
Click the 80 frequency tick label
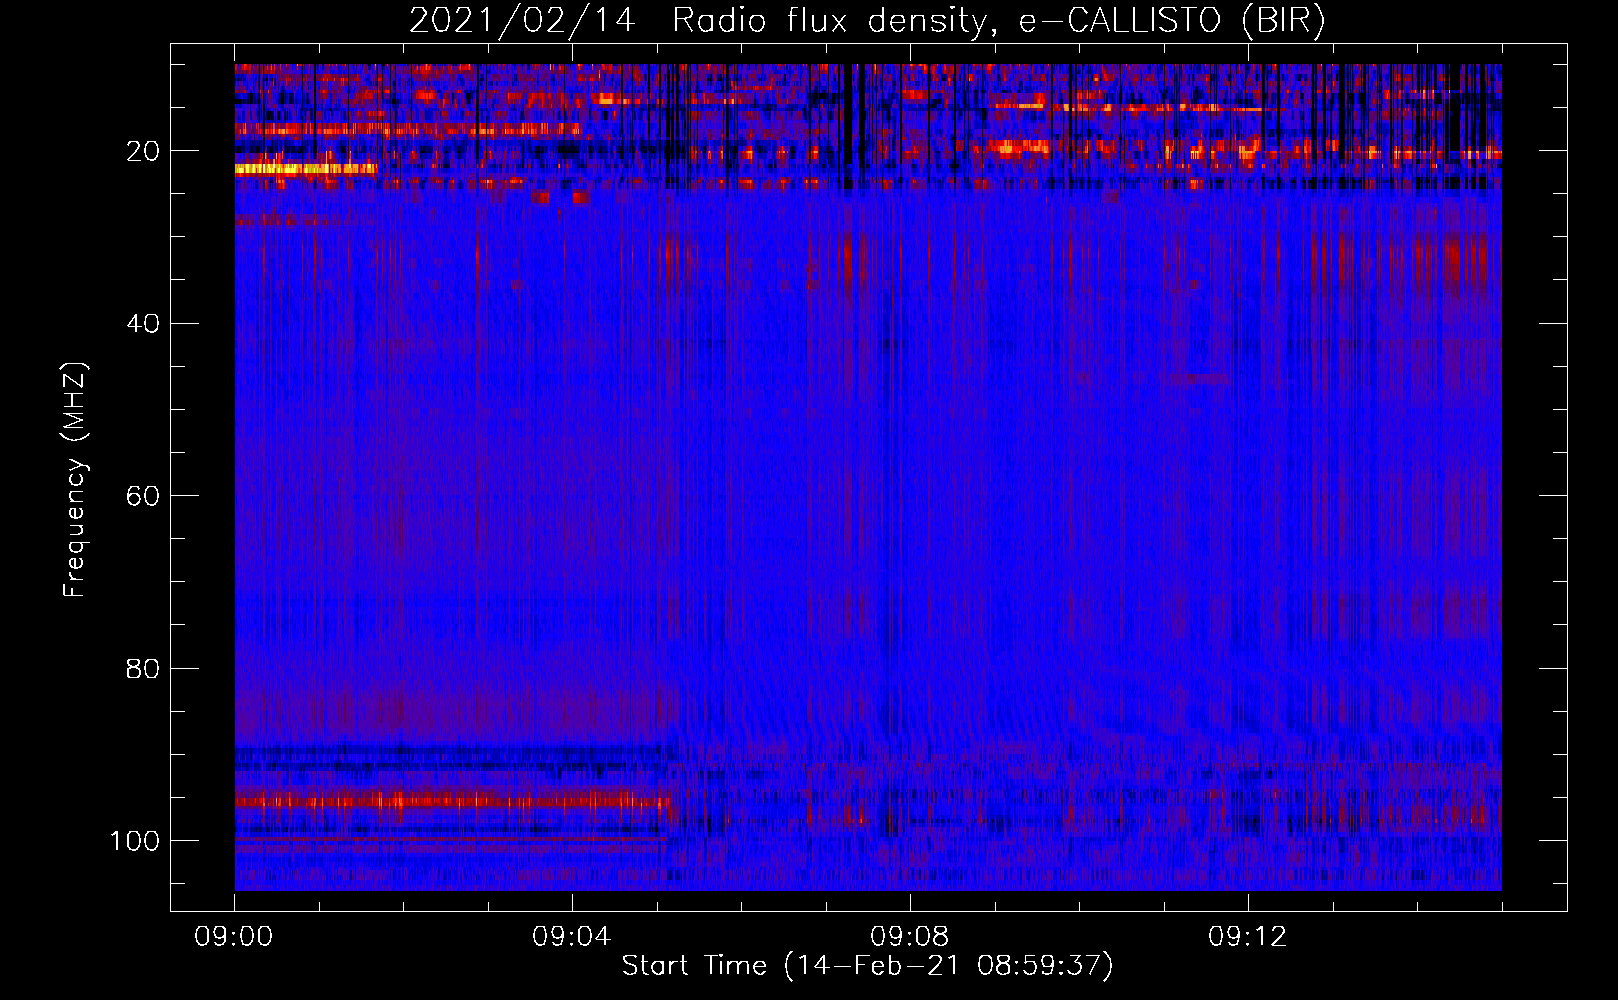[x=143, y=668]
